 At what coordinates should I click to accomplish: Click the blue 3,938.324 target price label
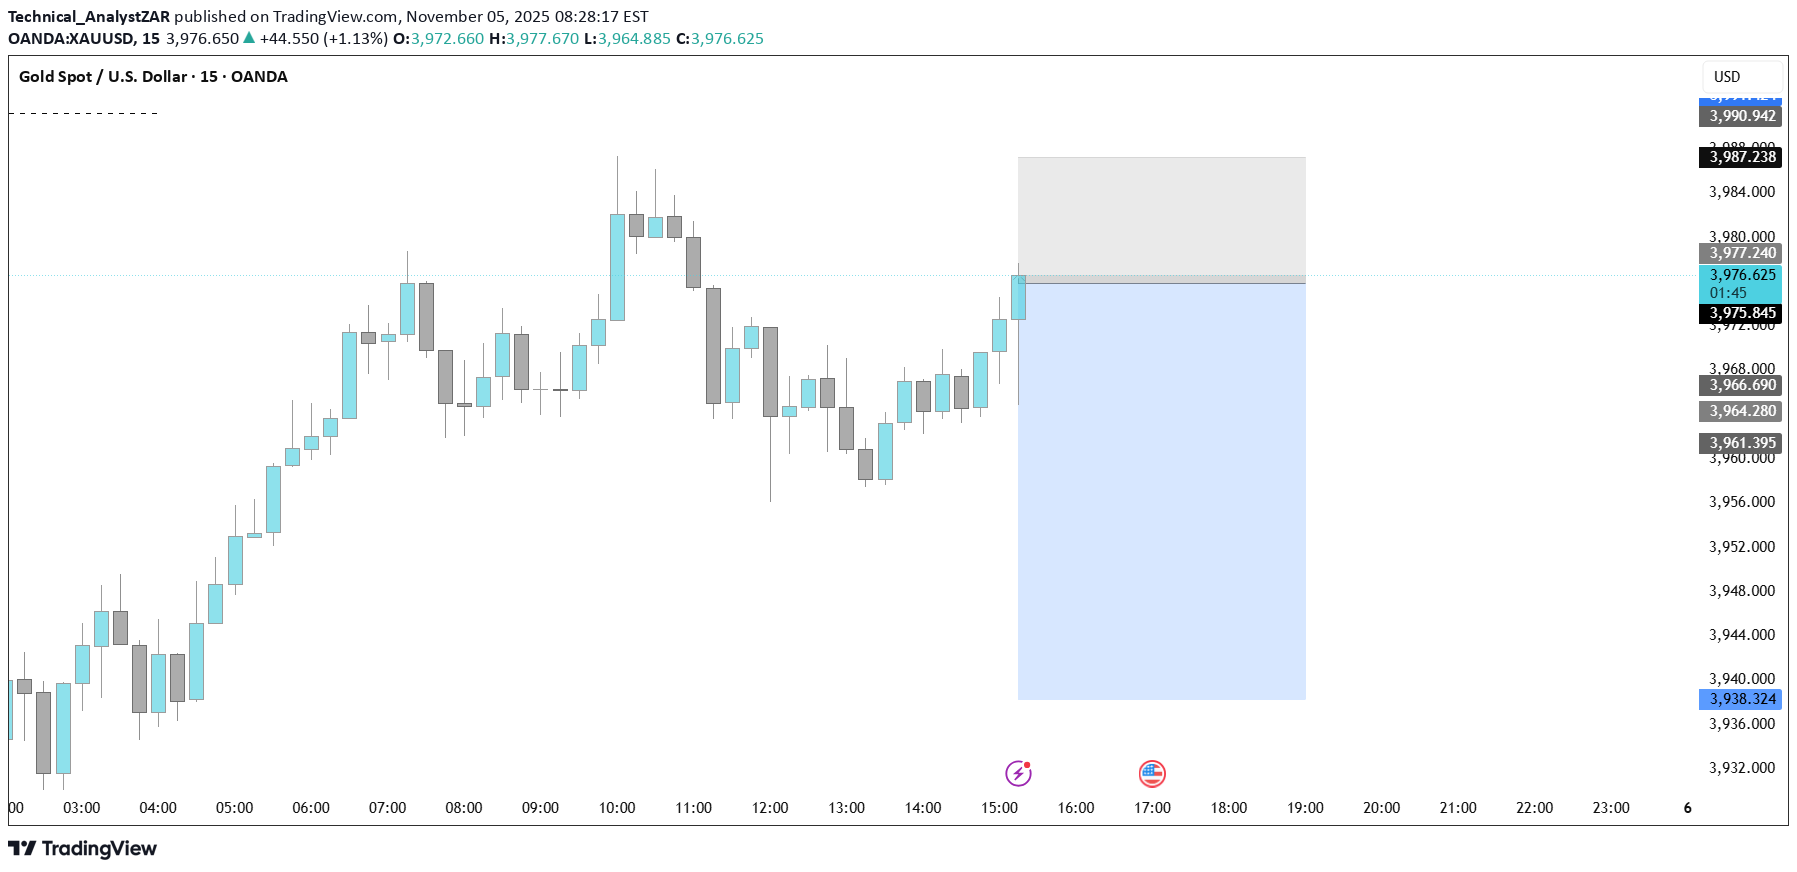coord(1741,700)
